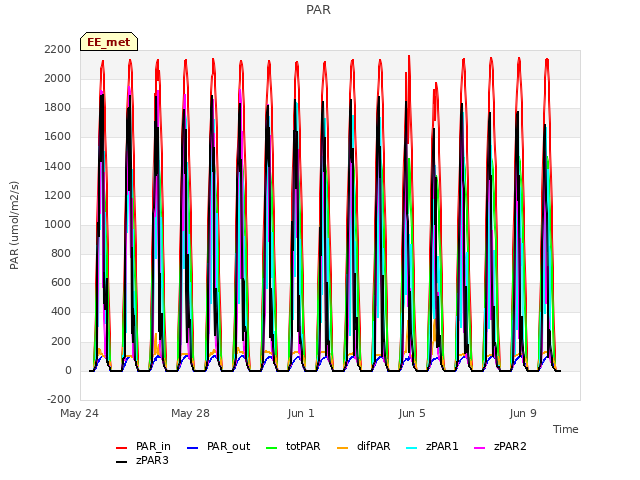Click the May 24 x-axis tick label
This screenshot has height=480, width=640.
point(79,413)
